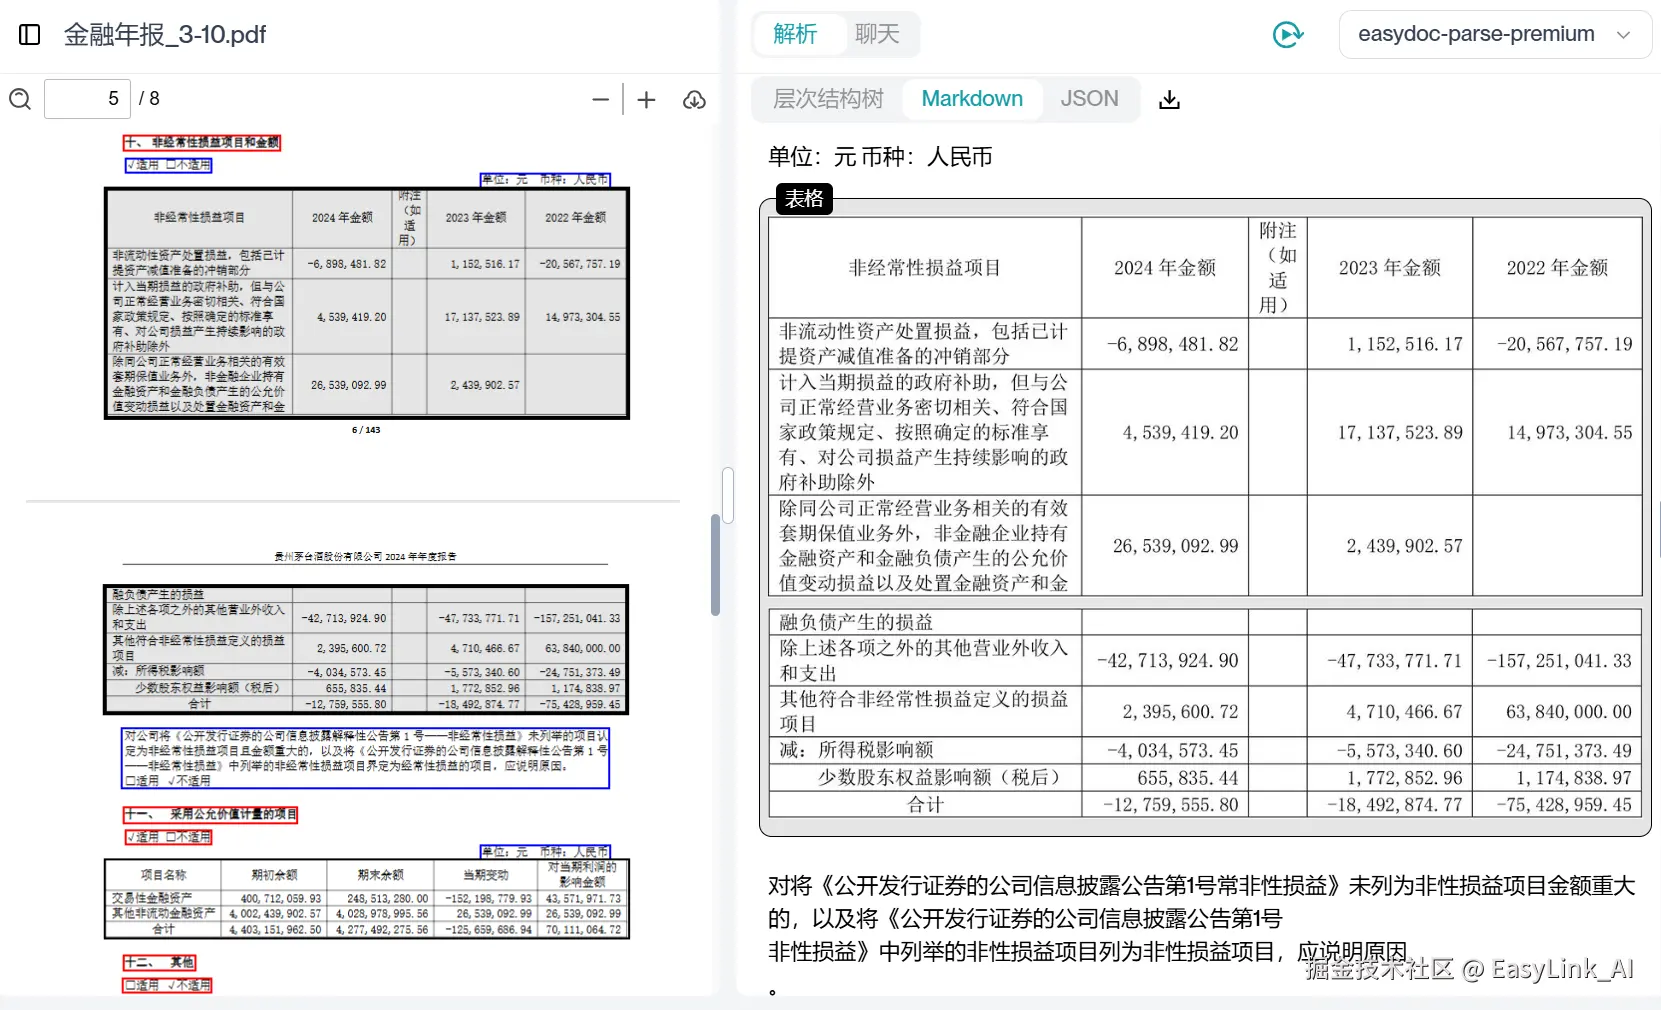Select the JSON view tab
The height and width of the screenshot is (1010, 1661).
click(1089, 99)
